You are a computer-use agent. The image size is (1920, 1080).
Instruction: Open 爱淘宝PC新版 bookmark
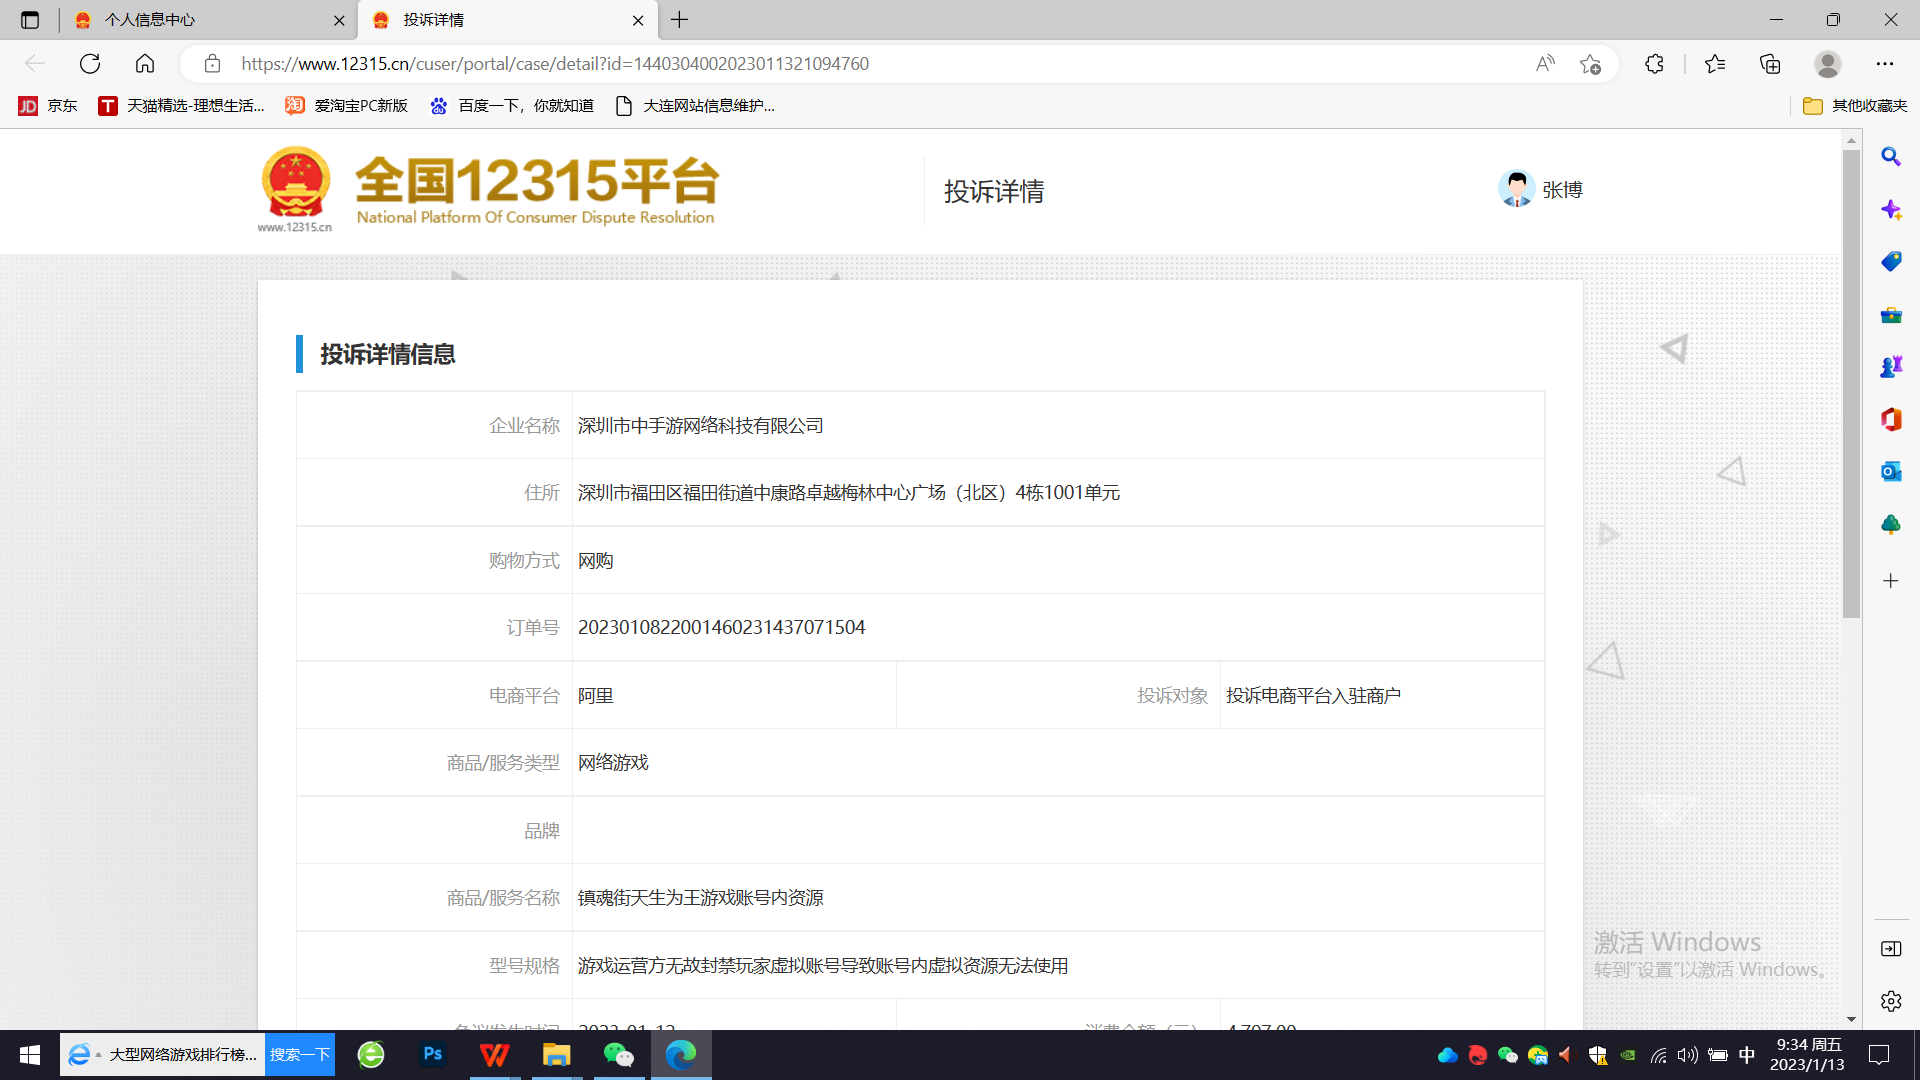point(347,106)
